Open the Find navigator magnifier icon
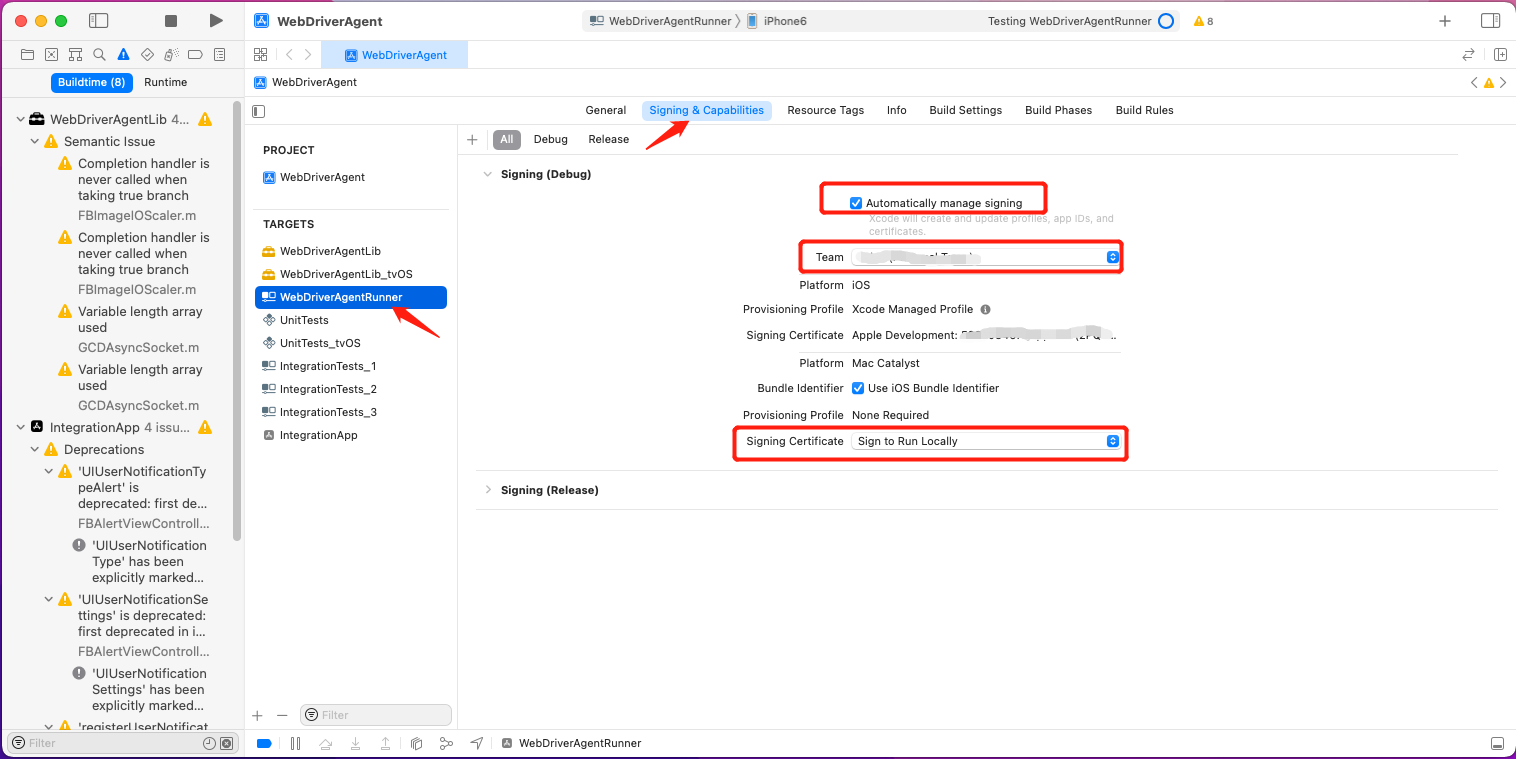1516x759 pixels. (99, 54)
